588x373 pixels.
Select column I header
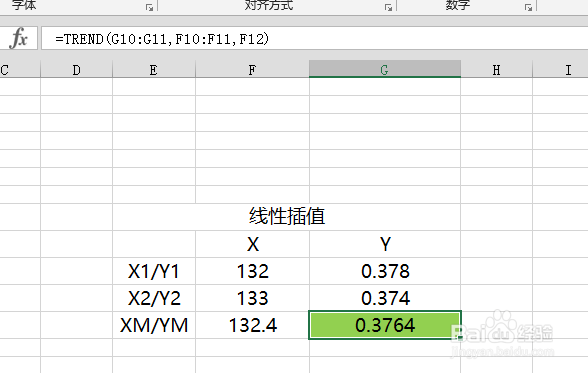click(560, 69)
